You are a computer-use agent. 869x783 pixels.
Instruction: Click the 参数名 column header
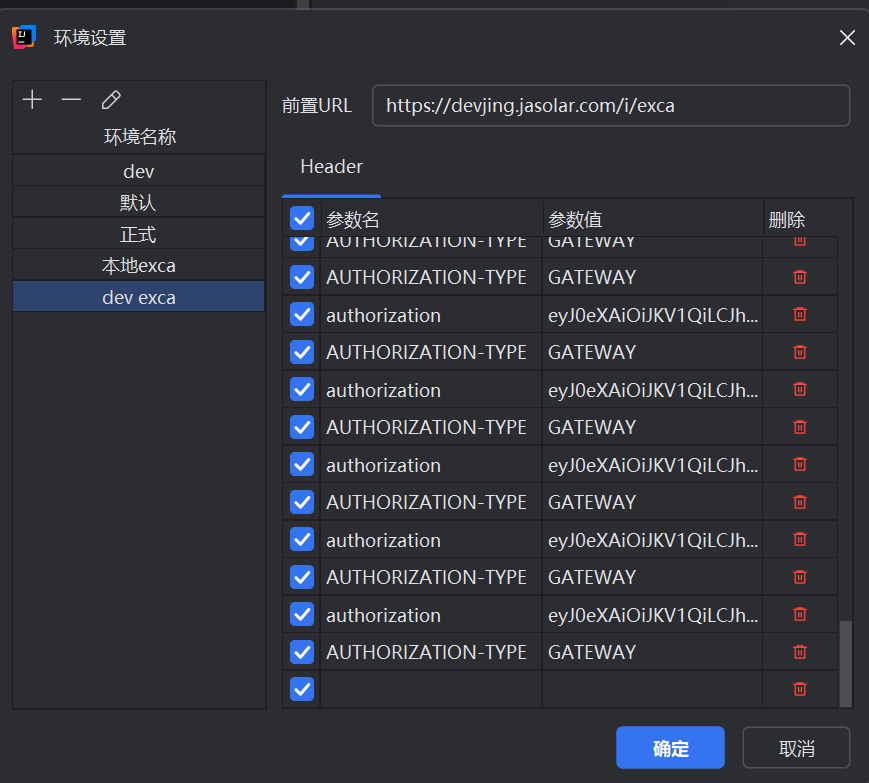[431, 219]
